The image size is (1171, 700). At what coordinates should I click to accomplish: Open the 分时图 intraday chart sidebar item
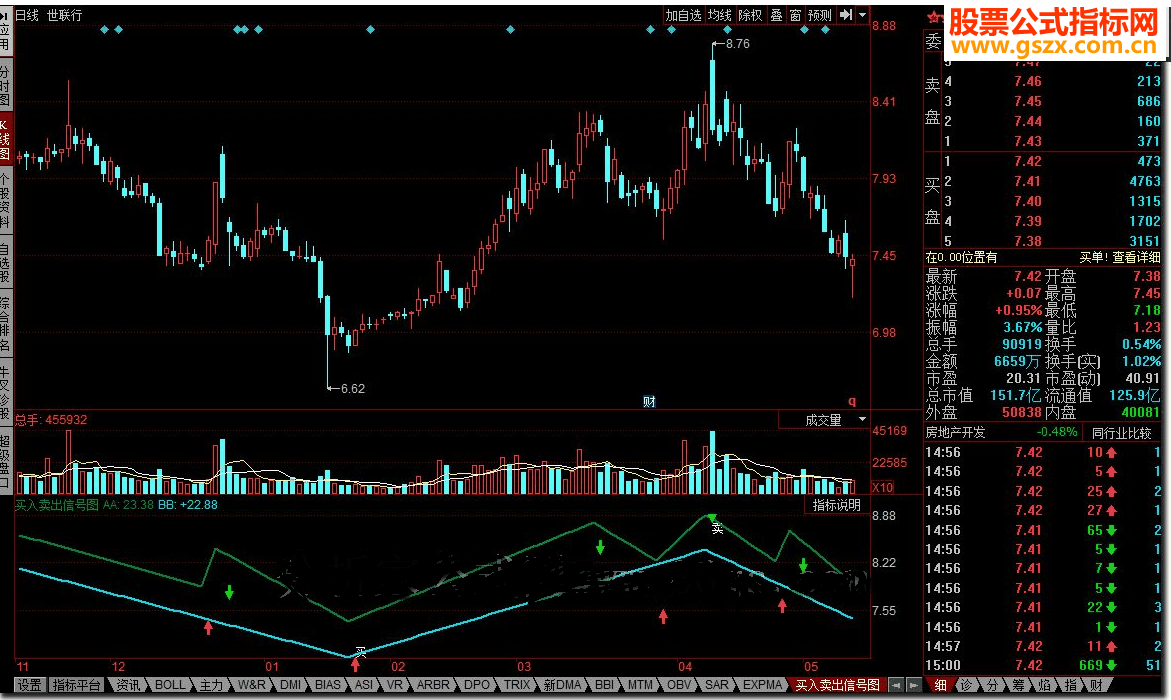click(5, 87)
